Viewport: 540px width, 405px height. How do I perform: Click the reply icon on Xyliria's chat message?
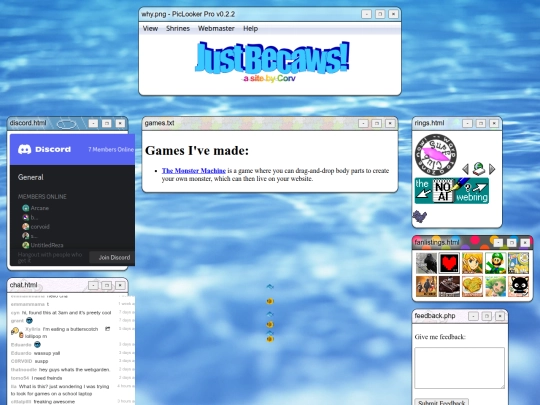[x=107, y=329]
